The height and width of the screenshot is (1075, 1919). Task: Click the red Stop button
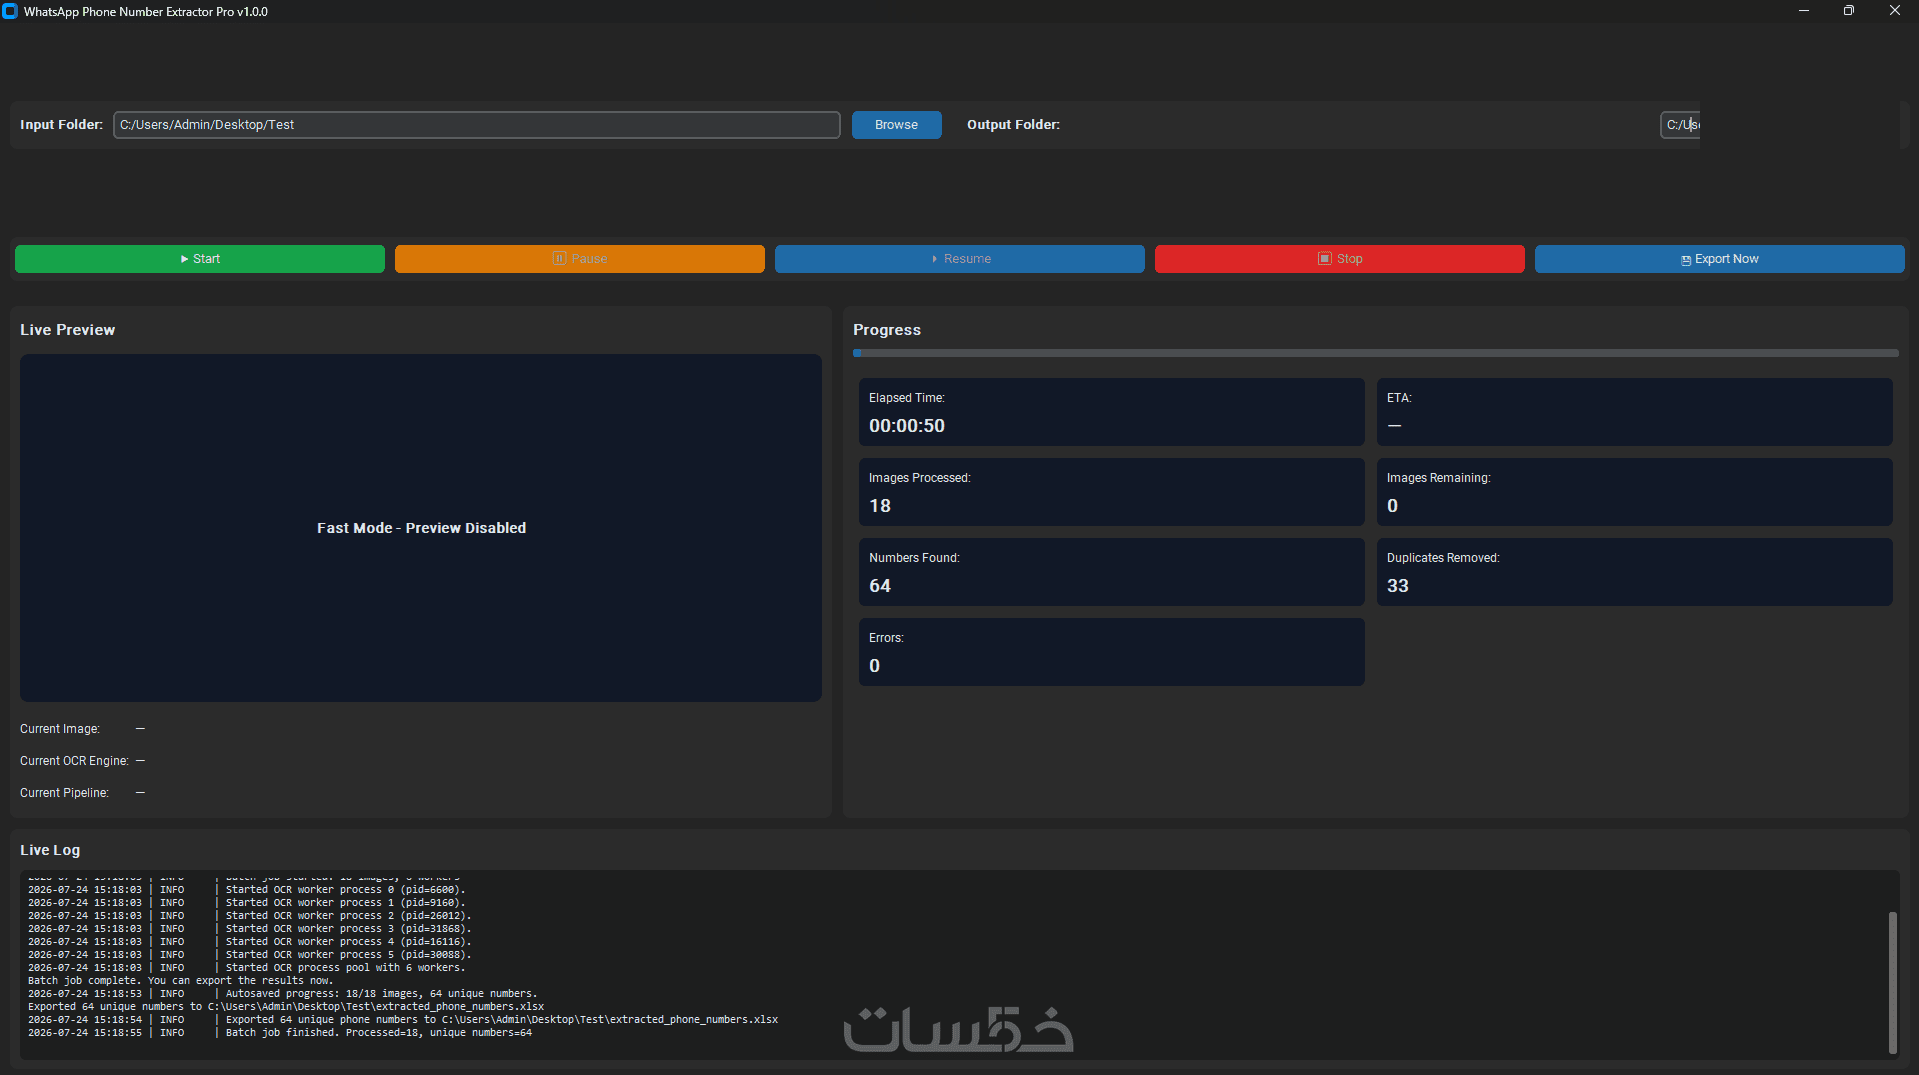(x=1340, y=259)
